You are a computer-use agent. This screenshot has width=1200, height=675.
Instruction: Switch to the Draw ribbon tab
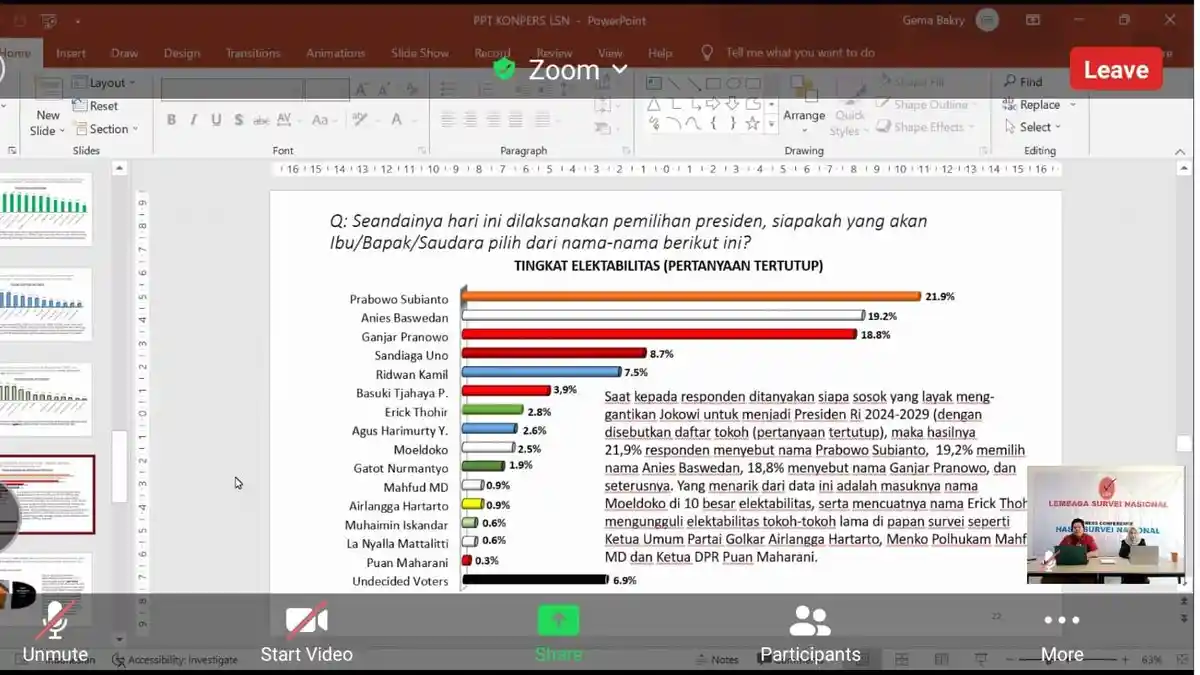tap(124, 53)
